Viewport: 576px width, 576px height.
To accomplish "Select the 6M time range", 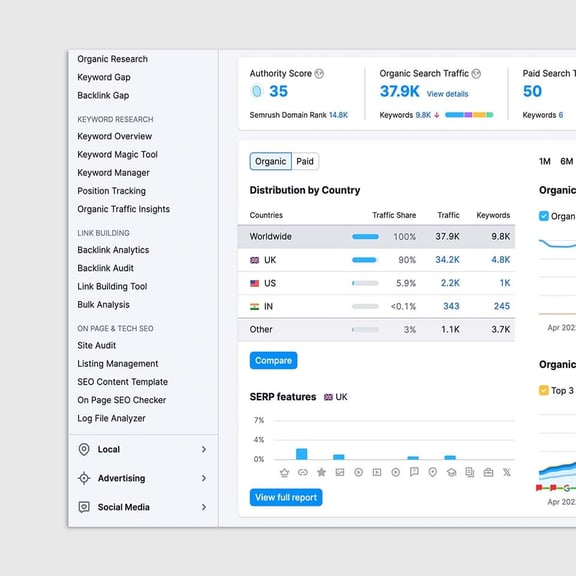I will [x=566, y=162].
